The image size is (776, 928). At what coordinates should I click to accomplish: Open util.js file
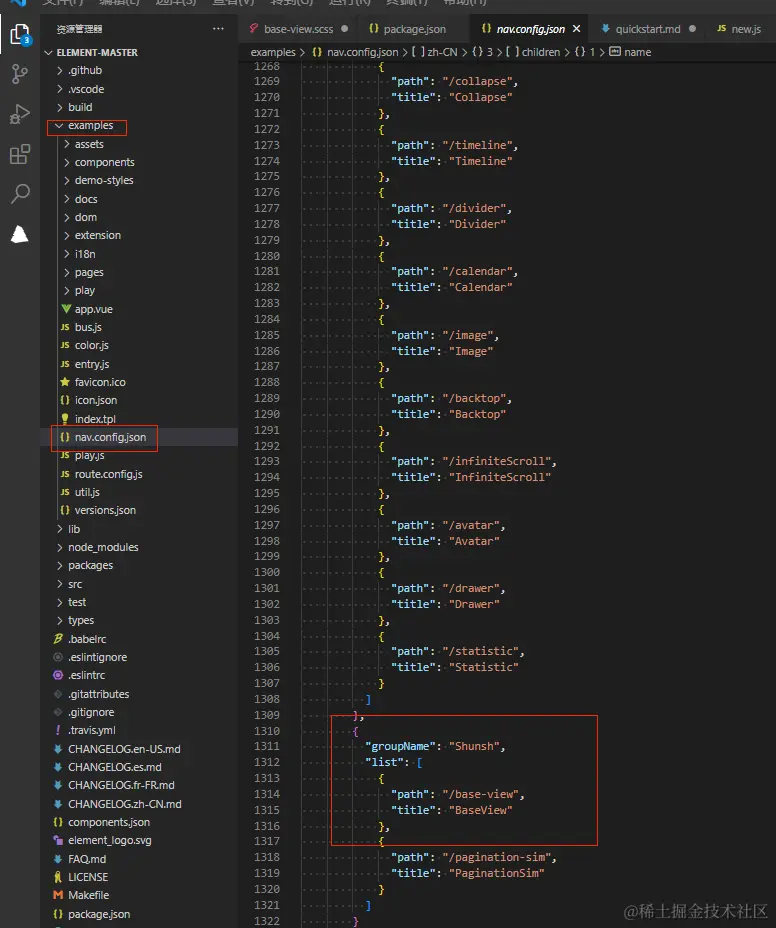[x=87, y=492]
